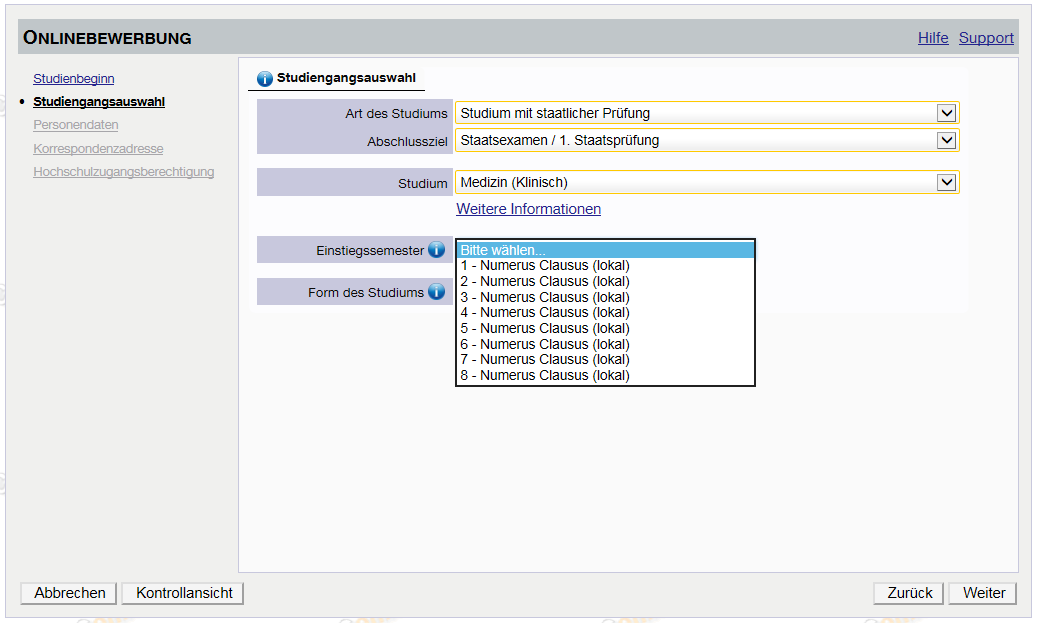The height and width of the screenshot is (623, 1037).
Task: Click info icon beside Form des Studiums
Action: [x=436, y=292]
